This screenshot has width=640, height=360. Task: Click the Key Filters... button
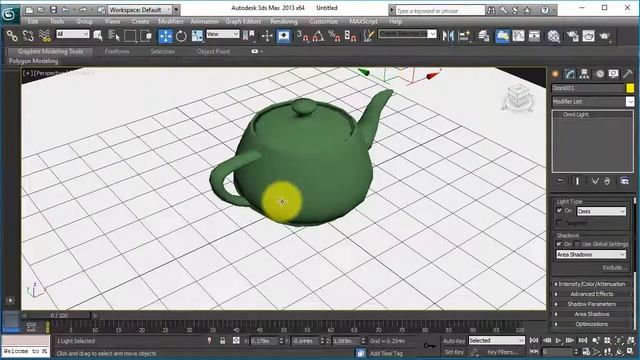[502, 352]
